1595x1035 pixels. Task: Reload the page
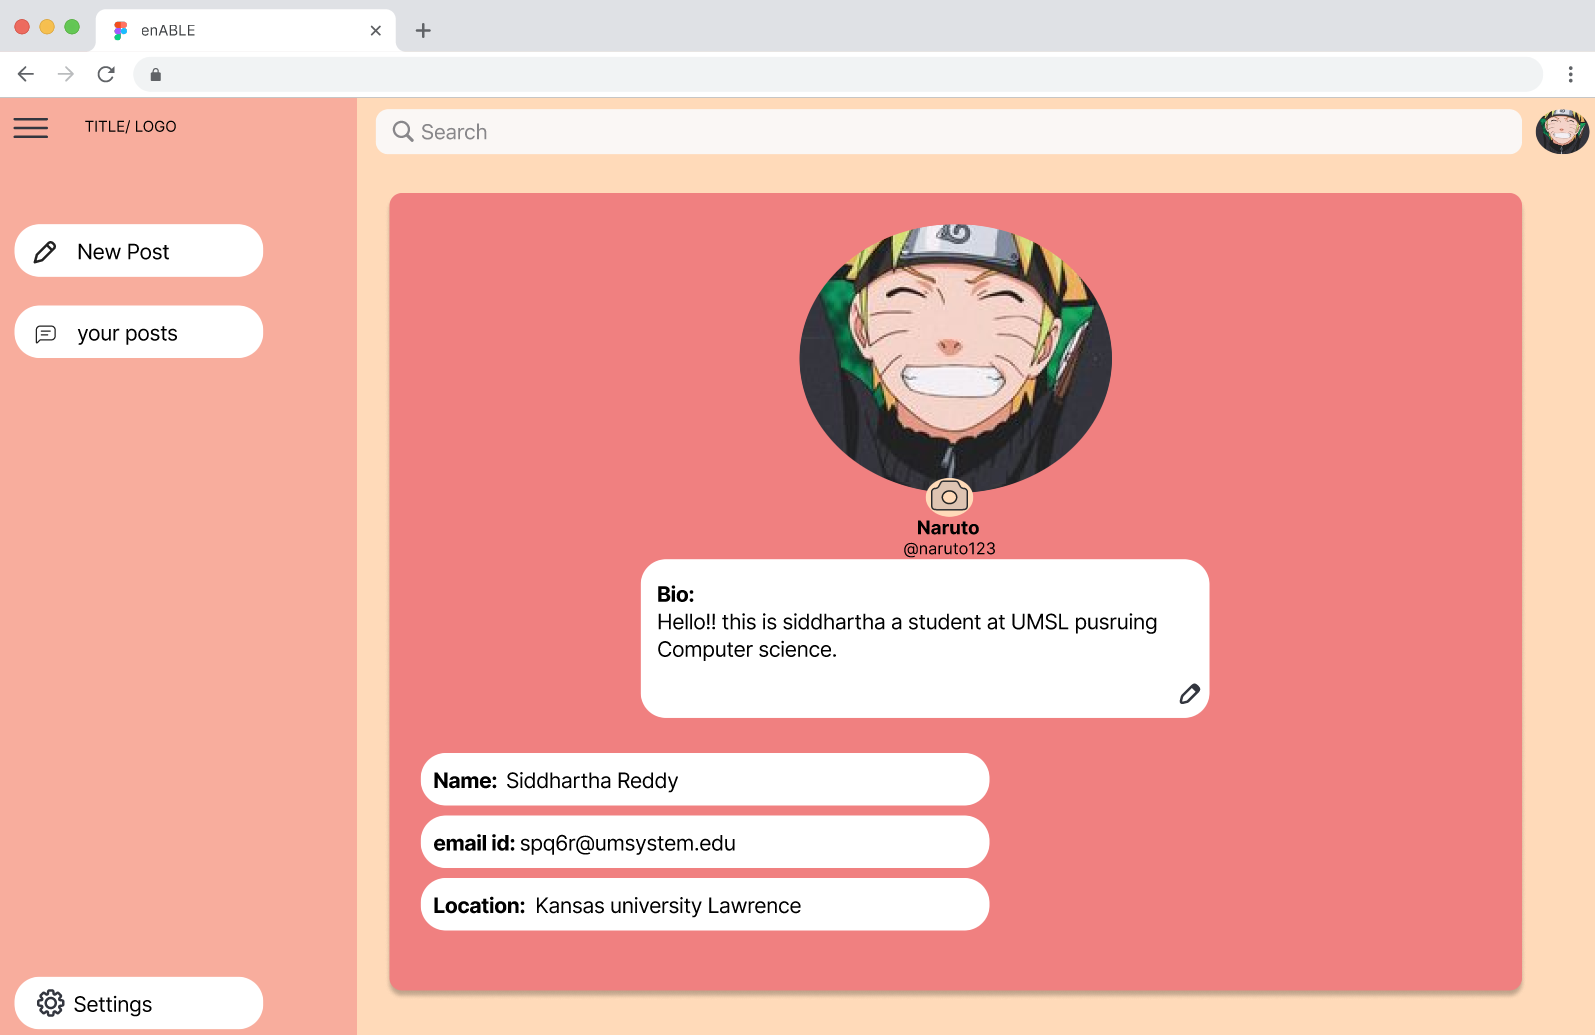click(106, 74)
